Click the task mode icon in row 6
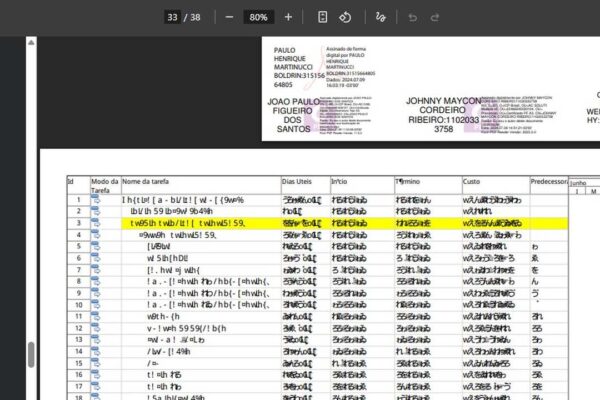This screenshot has width=600, height=400. [95, 258]
